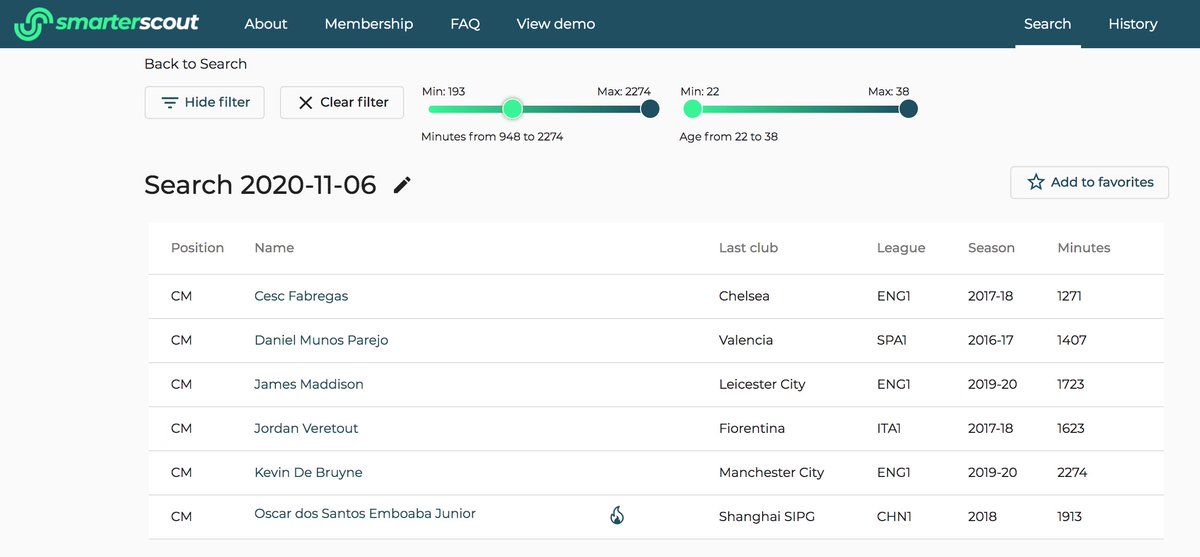Open Jordan Veretout player profile
The height and width of the screenshot is (557, 1200).
point(306,428)
